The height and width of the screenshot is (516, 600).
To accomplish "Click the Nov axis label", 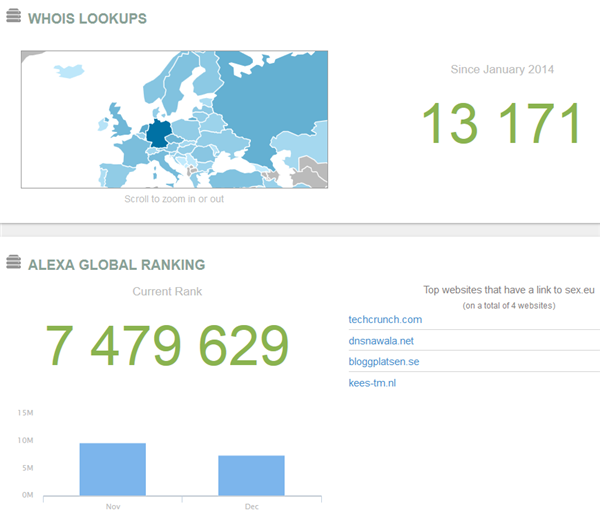I will [113, 506].
